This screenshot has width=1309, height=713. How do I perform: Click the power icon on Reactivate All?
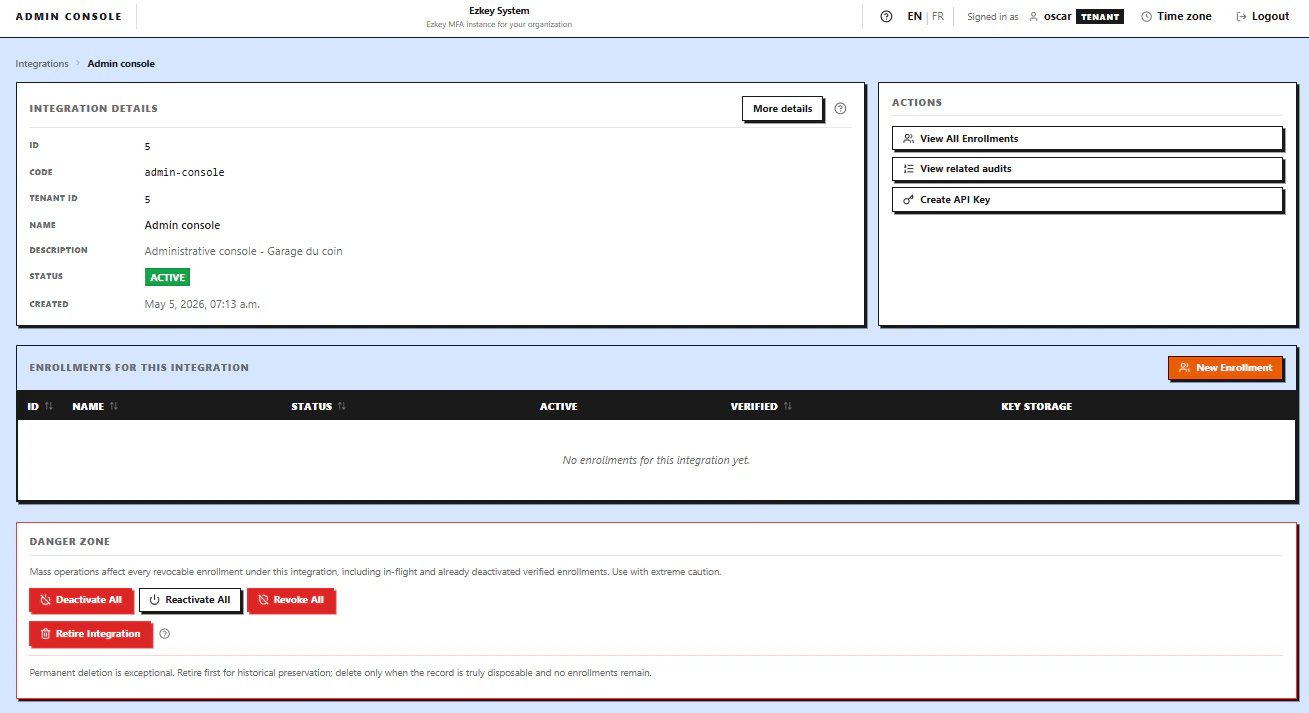point(154,600)
